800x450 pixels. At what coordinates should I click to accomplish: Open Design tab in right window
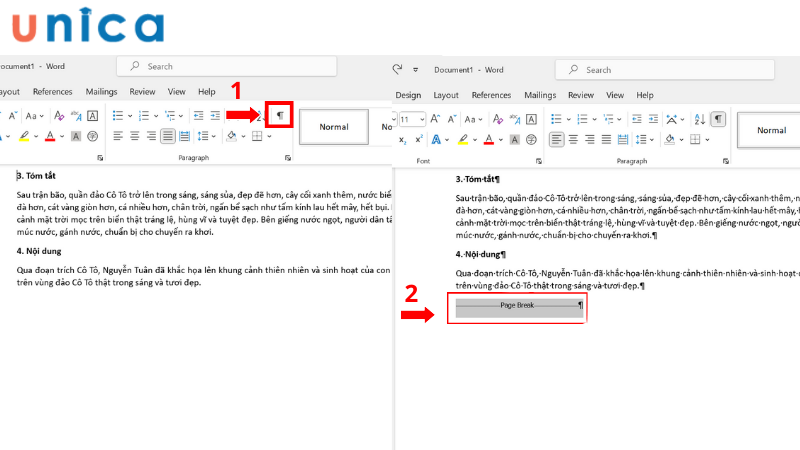pos(408,95)
